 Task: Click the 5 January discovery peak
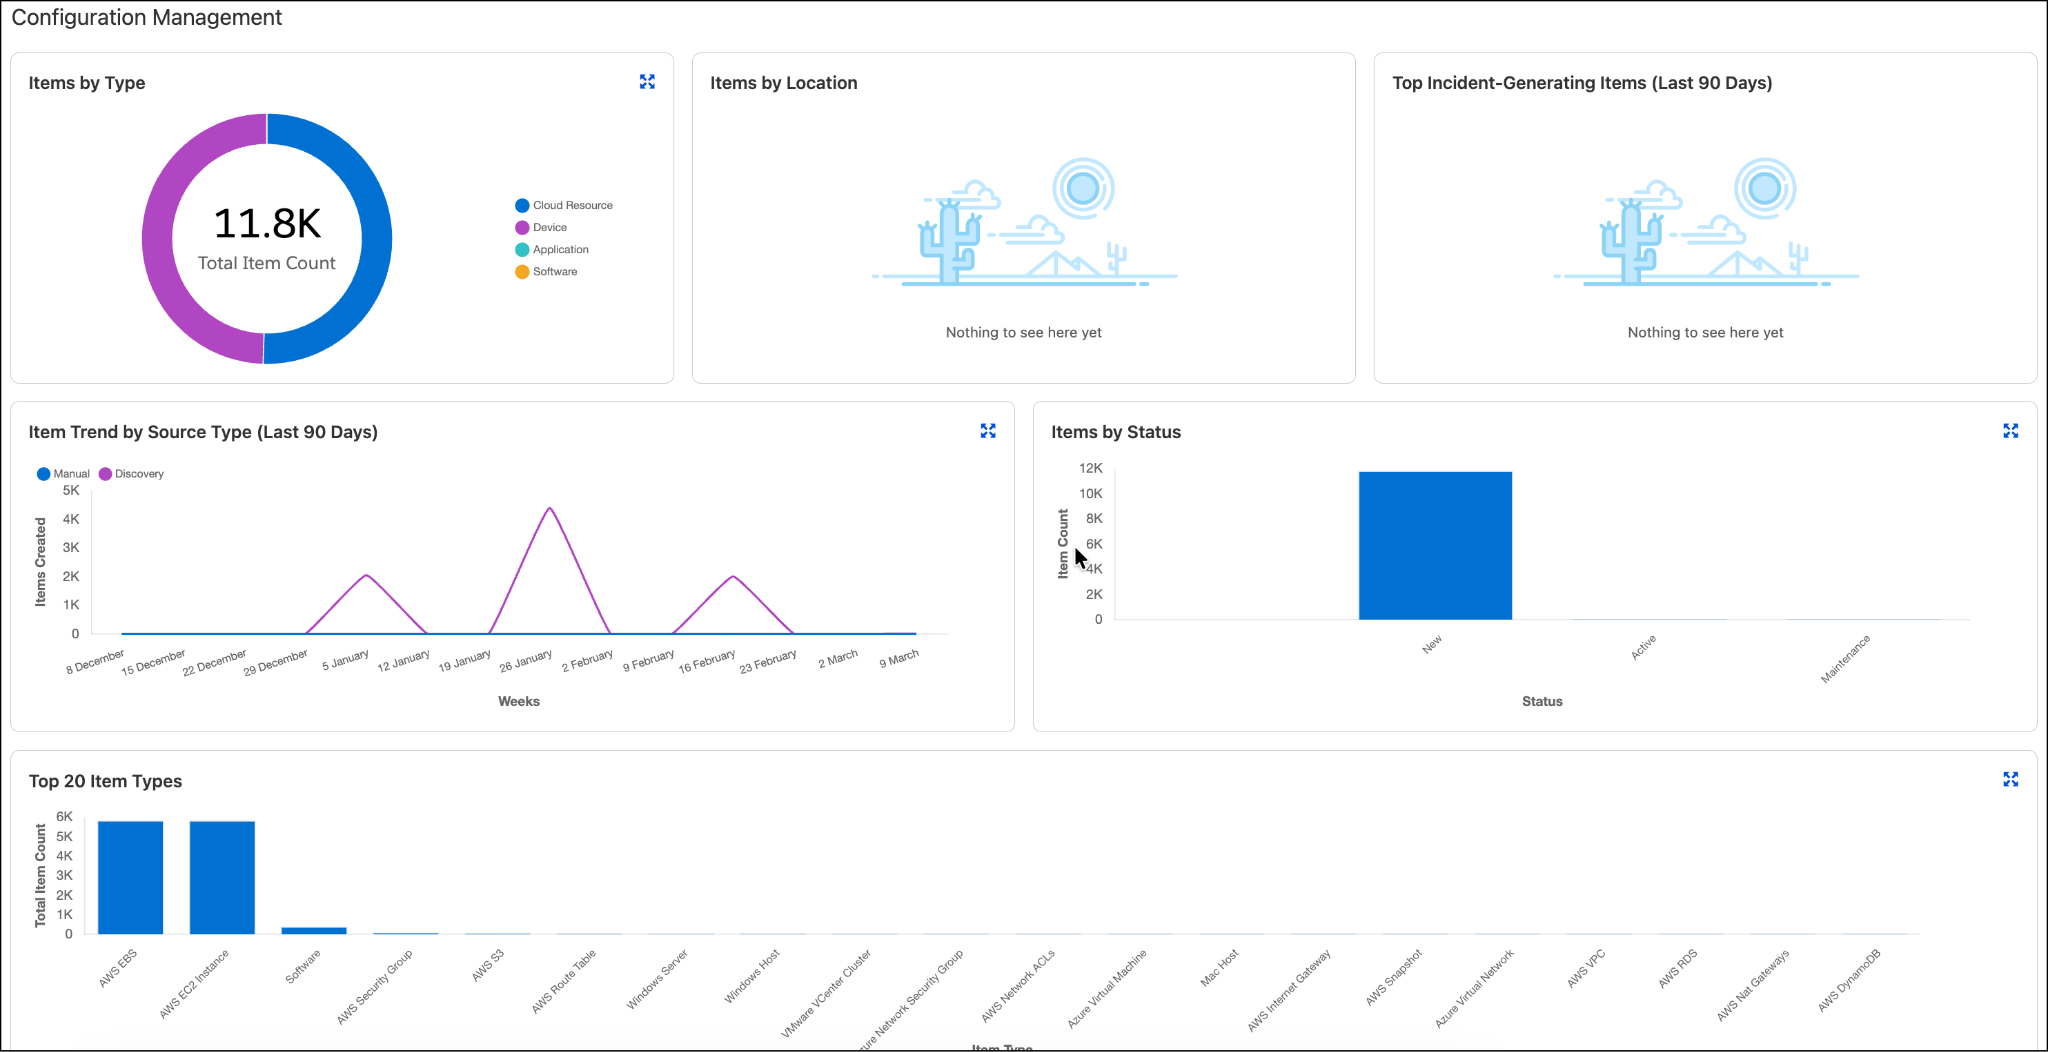click(x=367, y=576)
